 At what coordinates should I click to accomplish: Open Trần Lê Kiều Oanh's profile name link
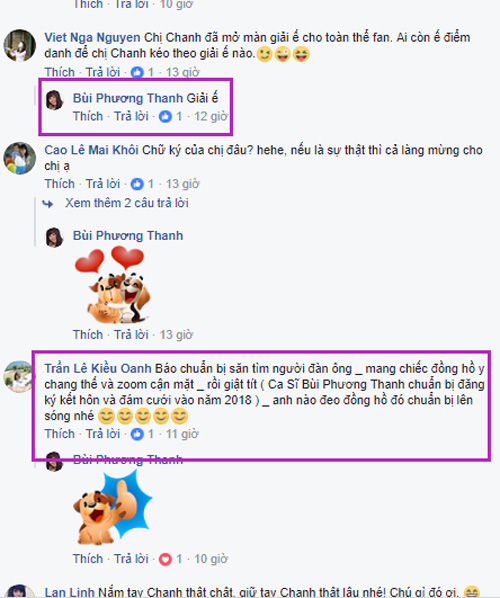[98, 369]
